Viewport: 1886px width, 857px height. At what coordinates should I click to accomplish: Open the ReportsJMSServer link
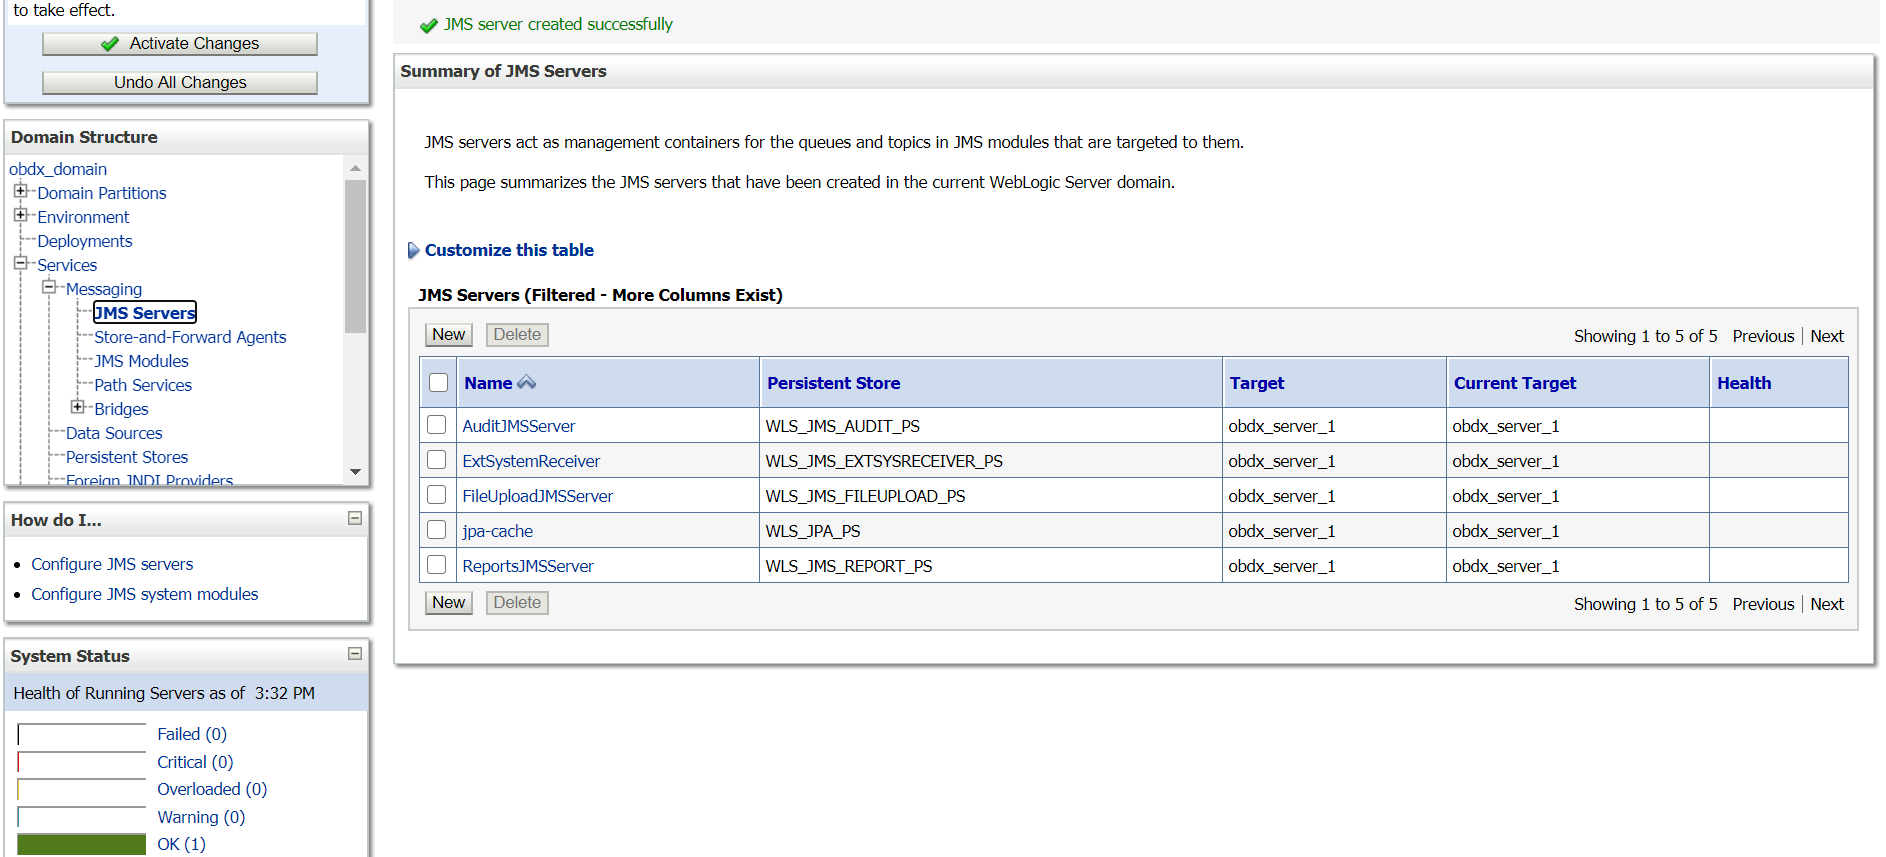(x=527, y=566)
